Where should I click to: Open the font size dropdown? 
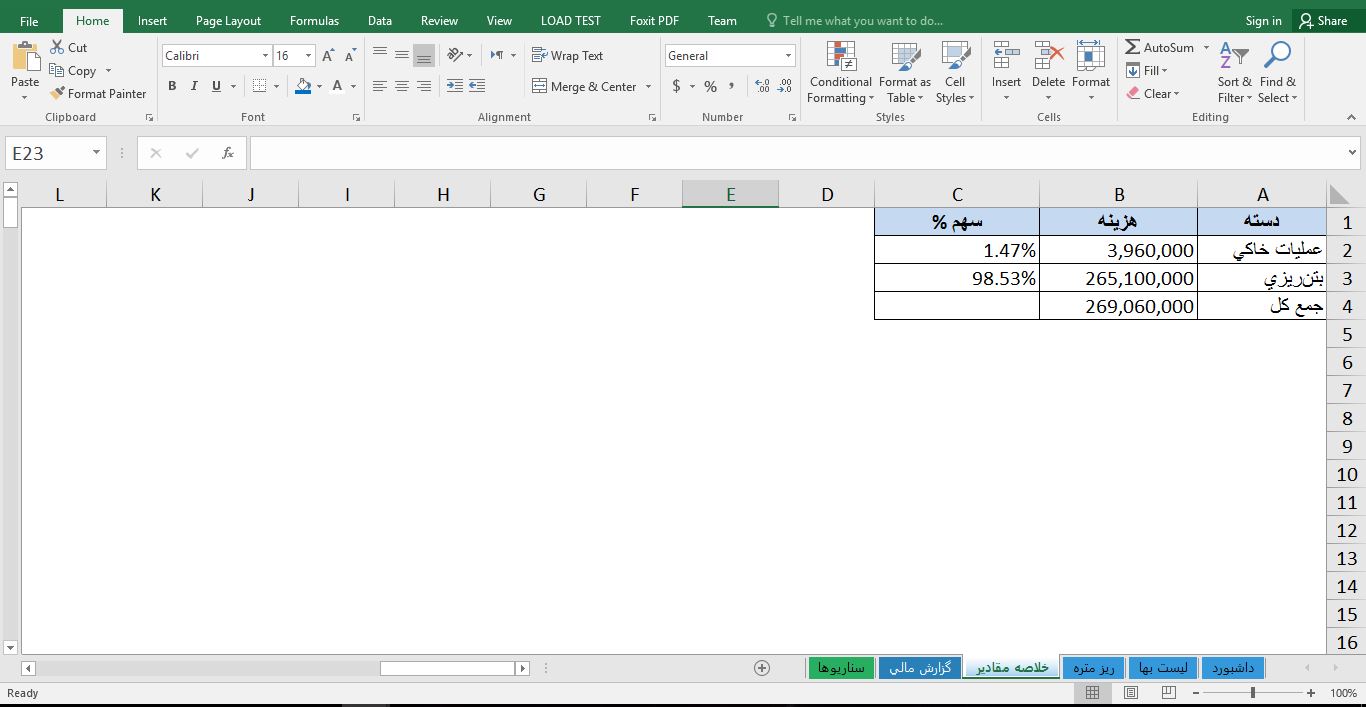click(x=309, y=56)
